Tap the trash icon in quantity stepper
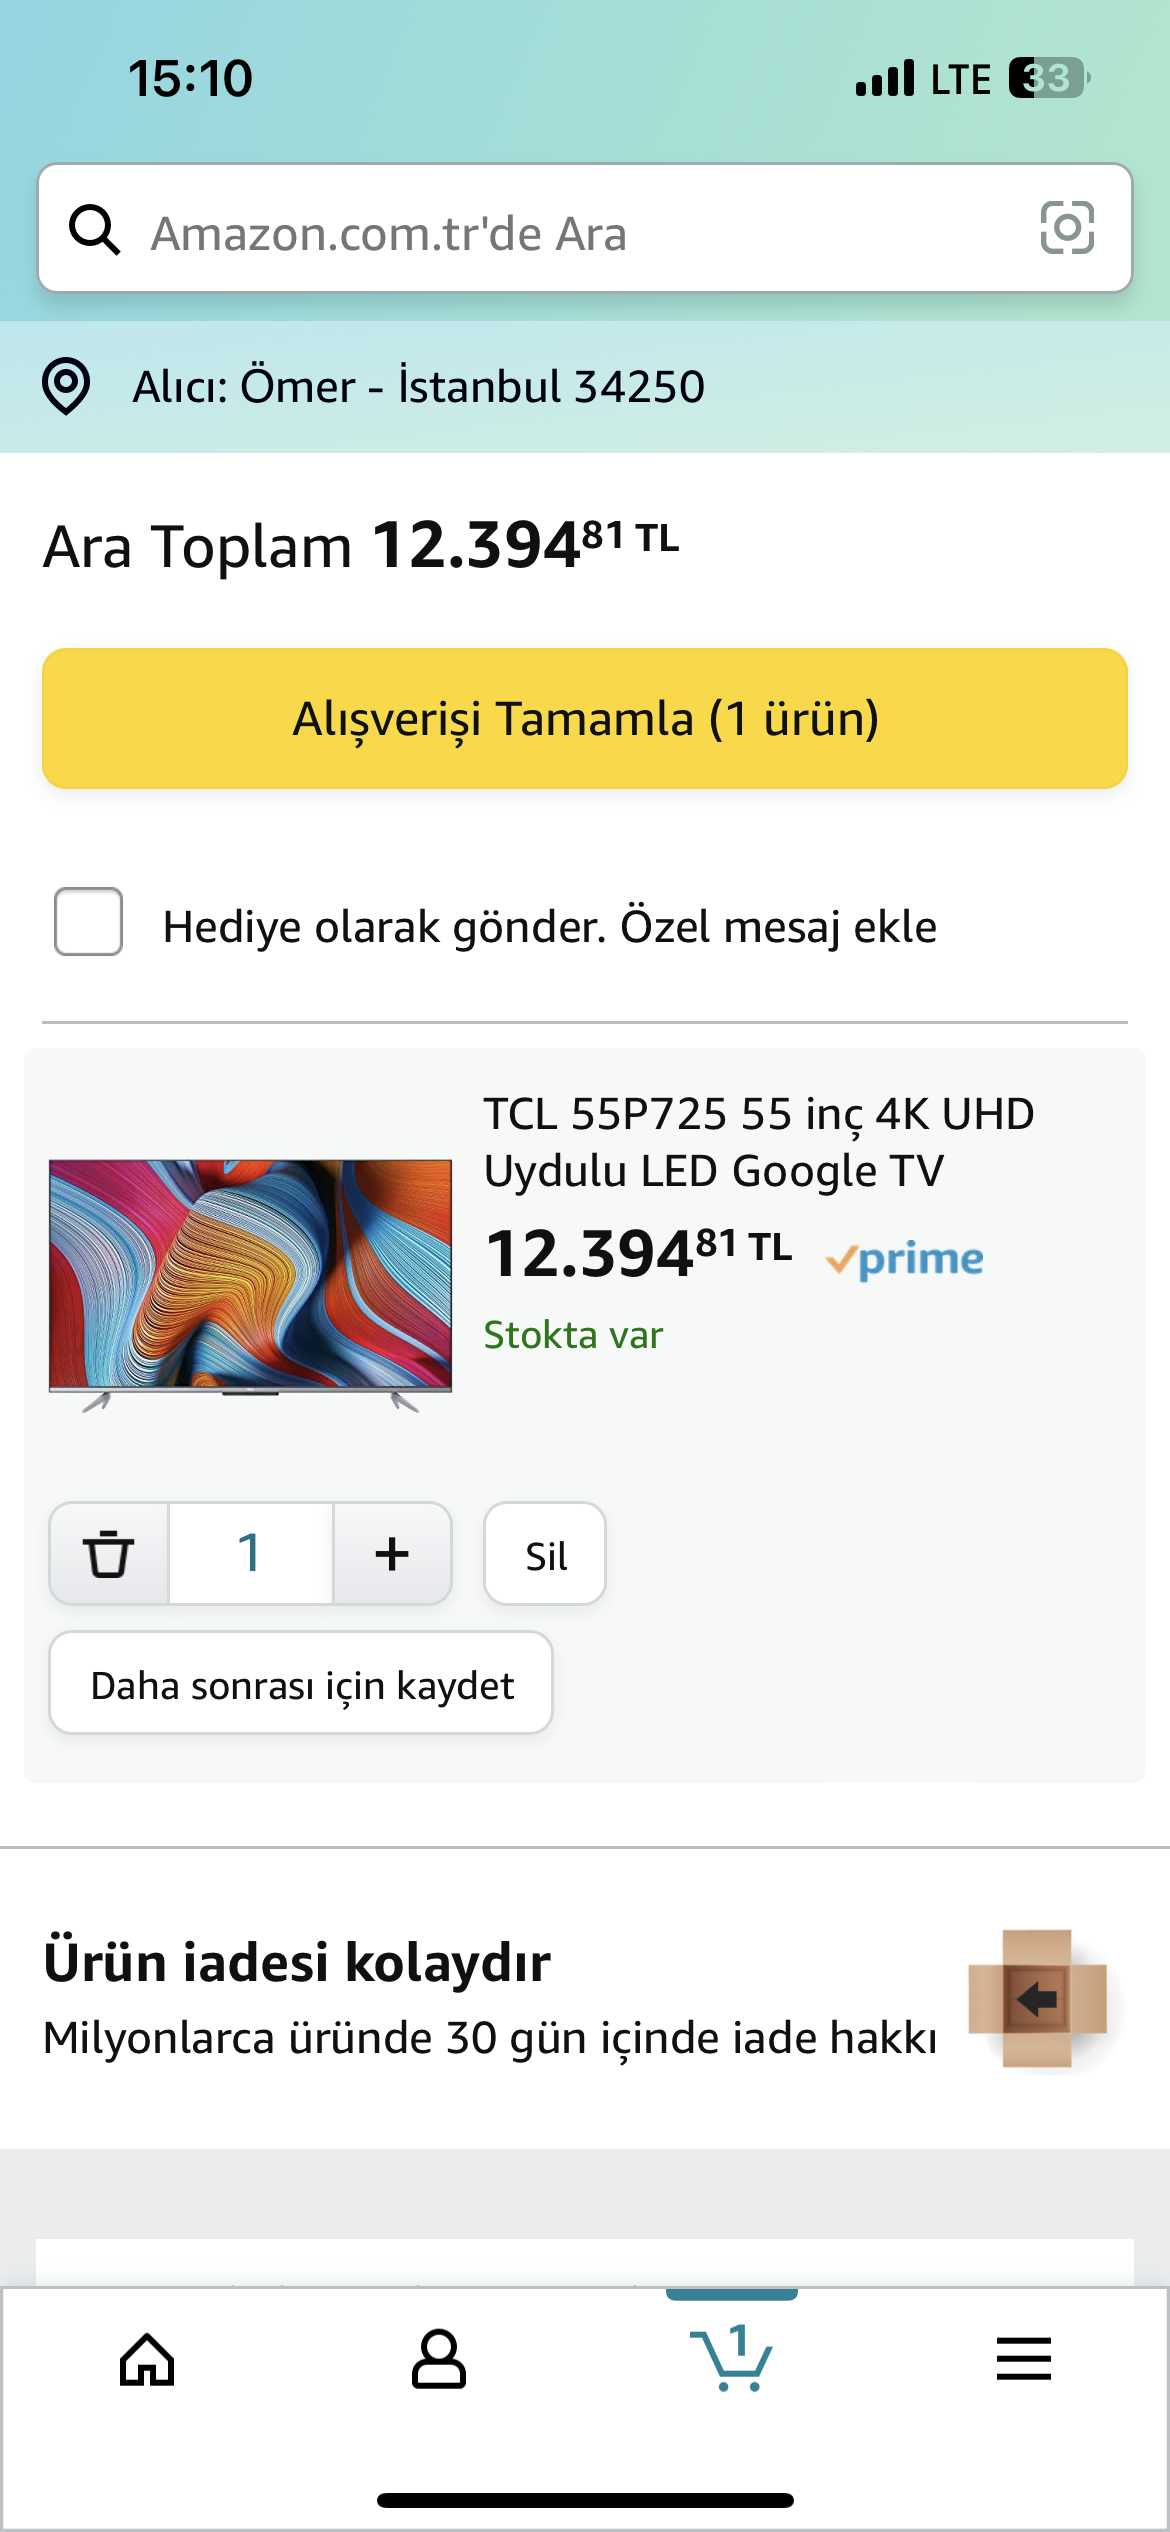 pyautogui.click(x=109, y=1554)
